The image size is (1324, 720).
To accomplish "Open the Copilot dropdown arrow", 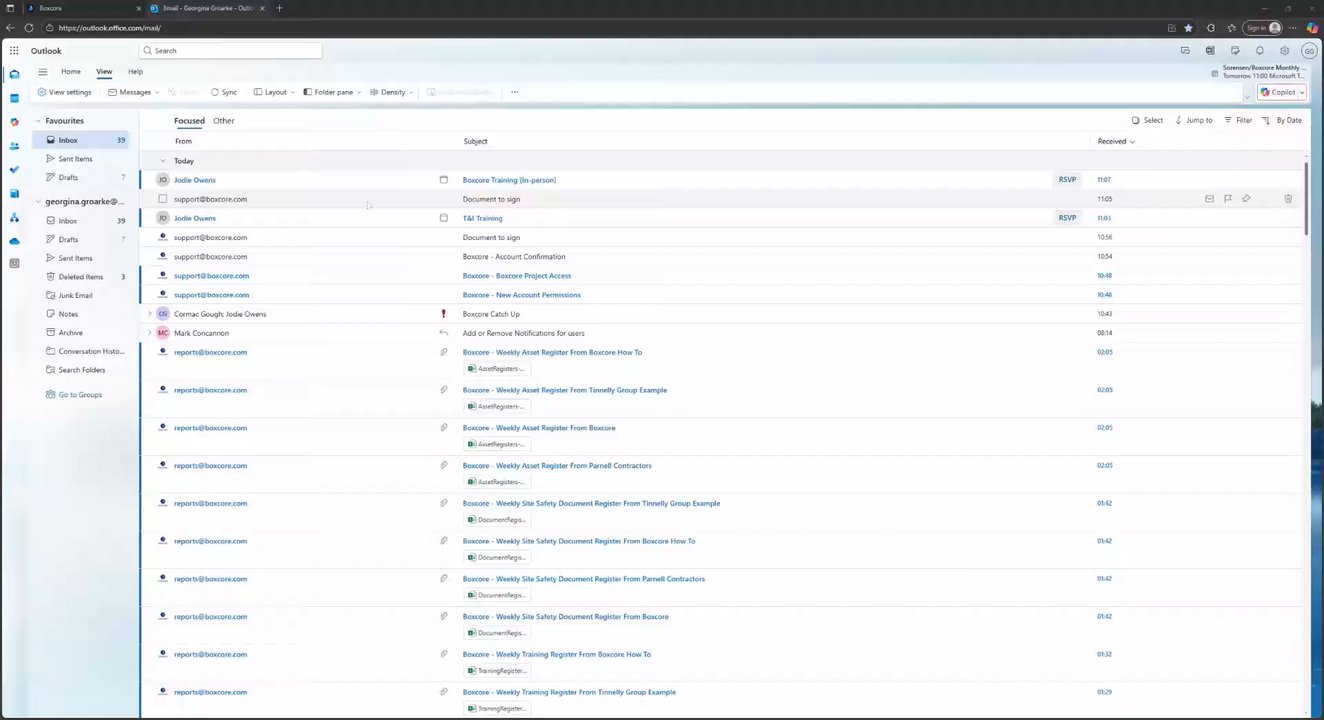I will (x=1302, y=92).
